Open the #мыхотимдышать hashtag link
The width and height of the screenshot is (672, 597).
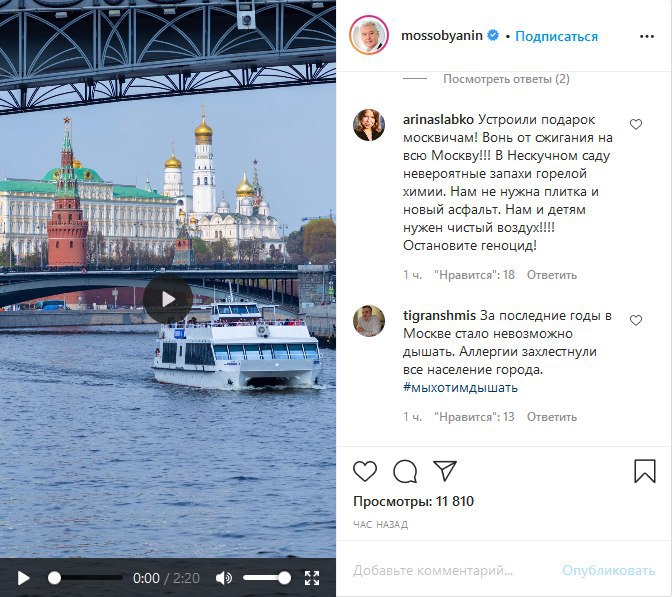pyautogui.click(x=460, y=387)
